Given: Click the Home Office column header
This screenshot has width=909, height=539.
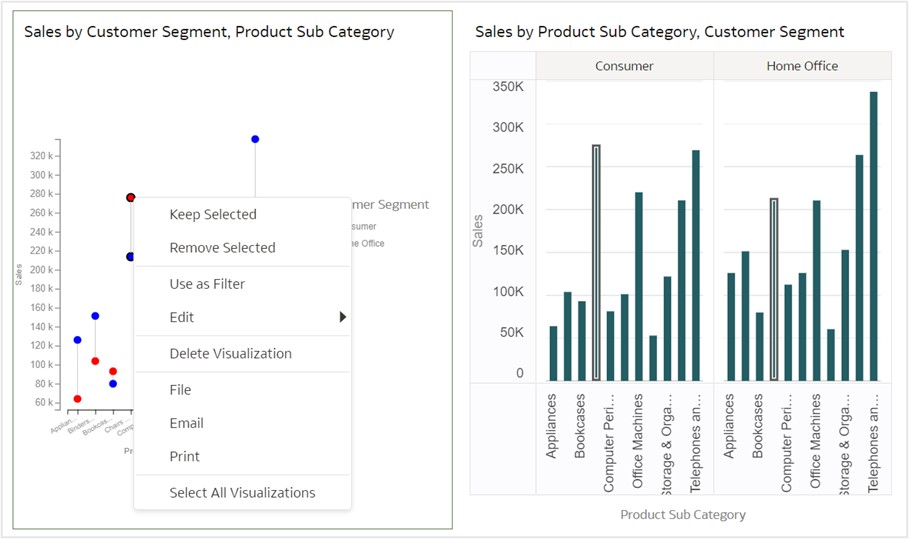Looking at the screenshot, I should [x=802, y=66].
